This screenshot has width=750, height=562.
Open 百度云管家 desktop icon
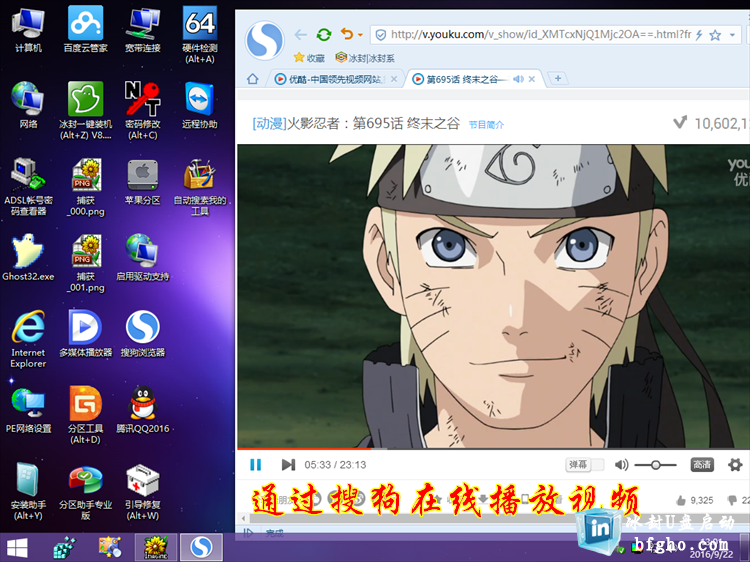(85, 30)
